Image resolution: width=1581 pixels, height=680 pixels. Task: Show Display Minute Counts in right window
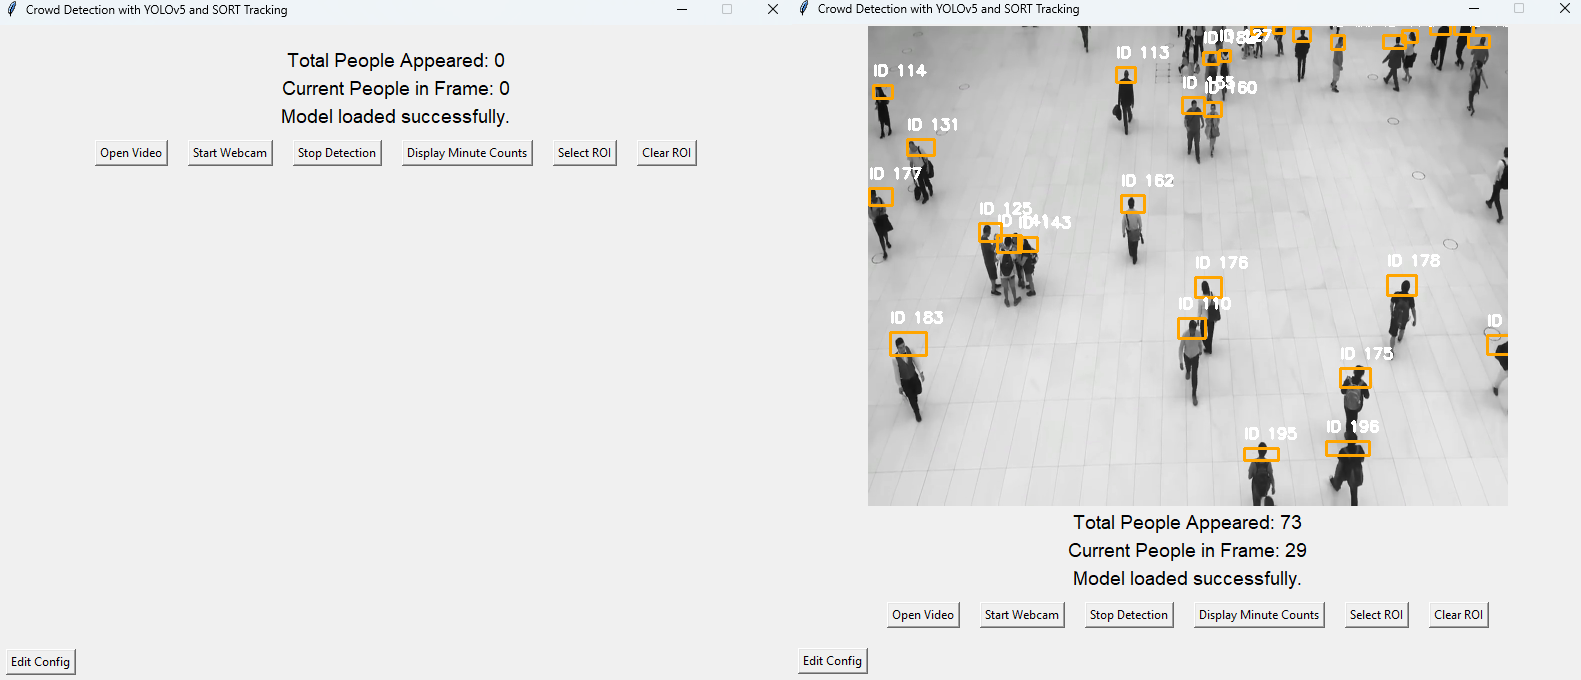click(1259, 615)
